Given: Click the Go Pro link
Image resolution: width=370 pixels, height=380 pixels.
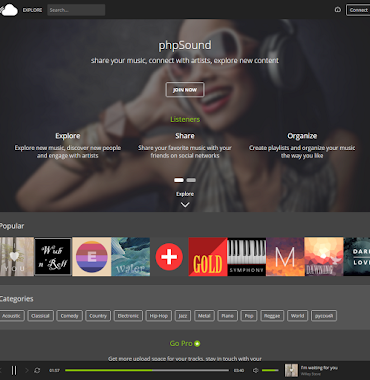Looking at the screenshot, I should pos(181,343).
